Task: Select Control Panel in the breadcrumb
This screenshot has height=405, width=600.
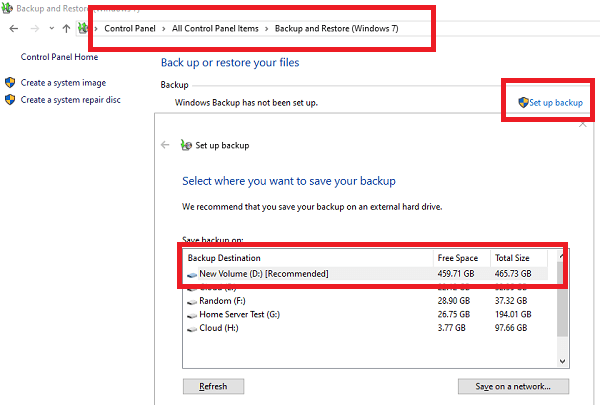Action: tap(130, 29)
